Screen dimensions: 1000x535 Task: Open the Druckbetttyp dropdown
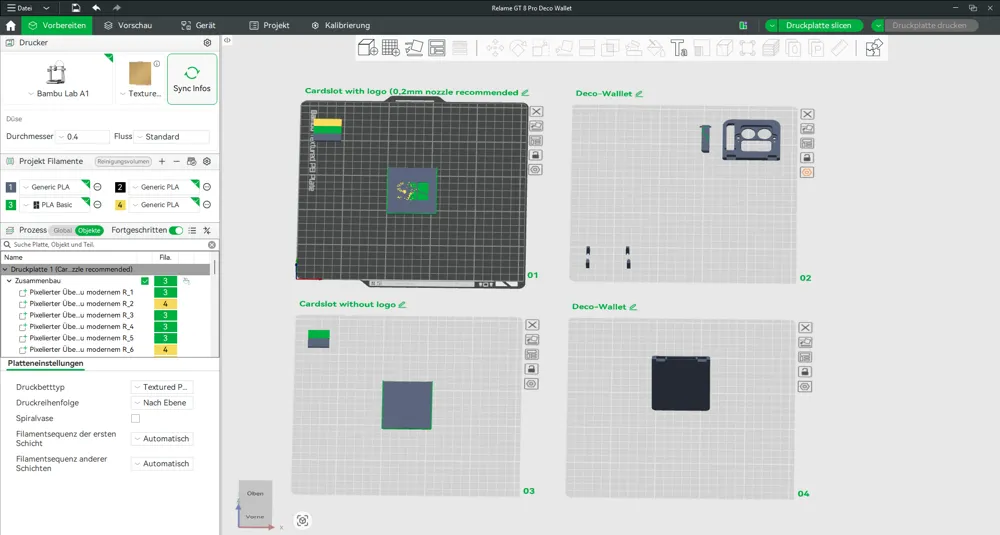(162, 387)
